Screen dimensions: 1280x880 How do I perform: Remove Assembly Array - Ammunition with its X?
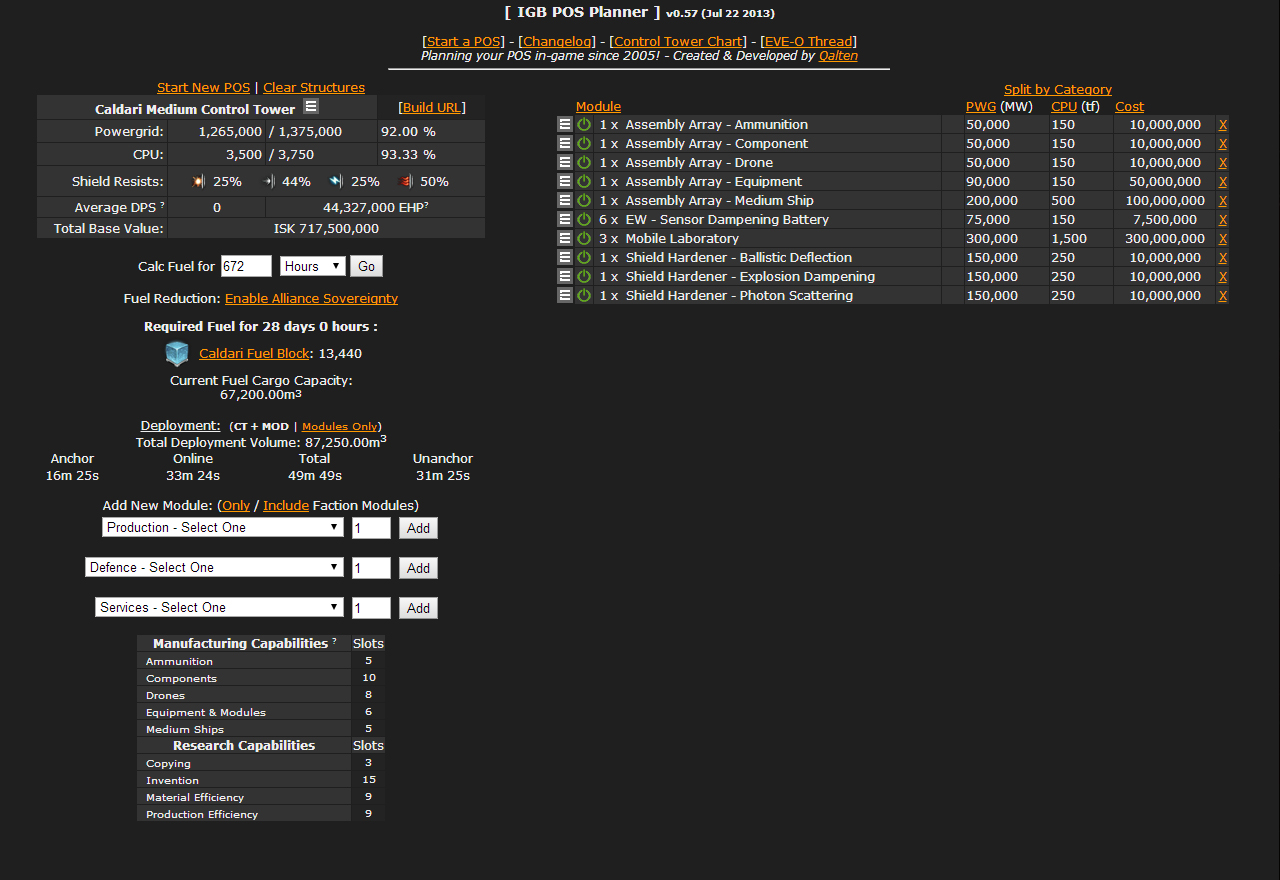(1222, 125)
